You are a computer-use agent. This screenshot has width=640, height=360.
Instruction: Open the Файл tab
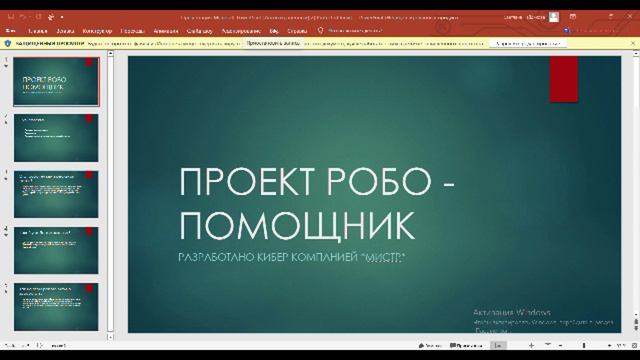pyautogui.click(x=11, y=31)
